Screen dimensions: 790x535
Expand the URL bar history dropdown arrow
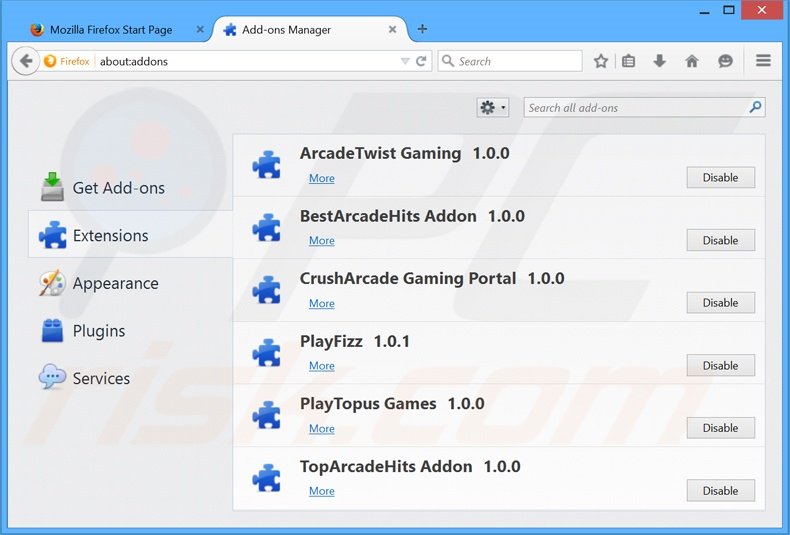pos(405,61)
